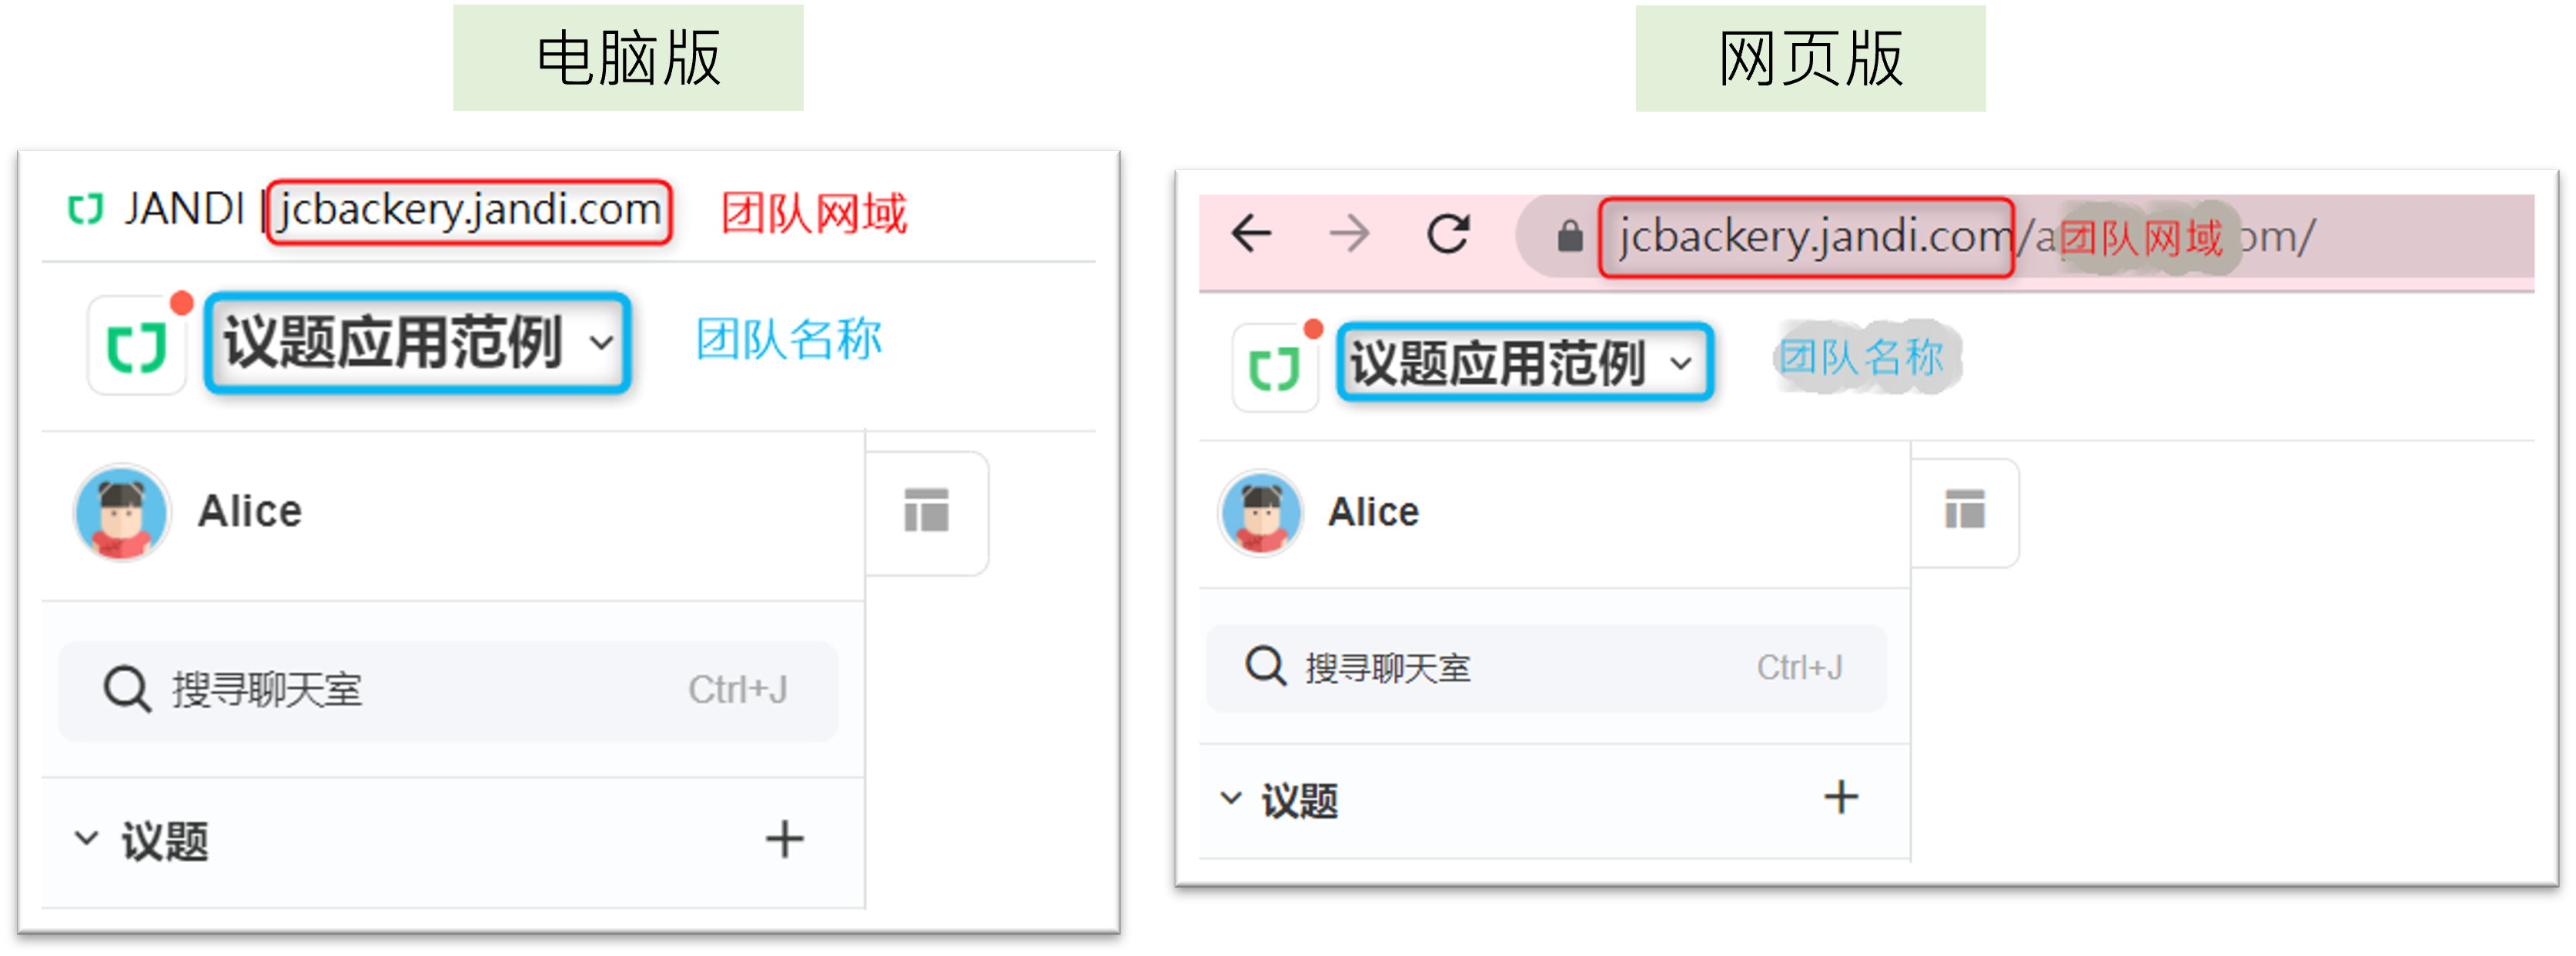Image resolution: width=2576 pixels, height=956 pixels.
Task: Open the board layout icon beside Alice in desktop version
Action: tap(926, 510)
